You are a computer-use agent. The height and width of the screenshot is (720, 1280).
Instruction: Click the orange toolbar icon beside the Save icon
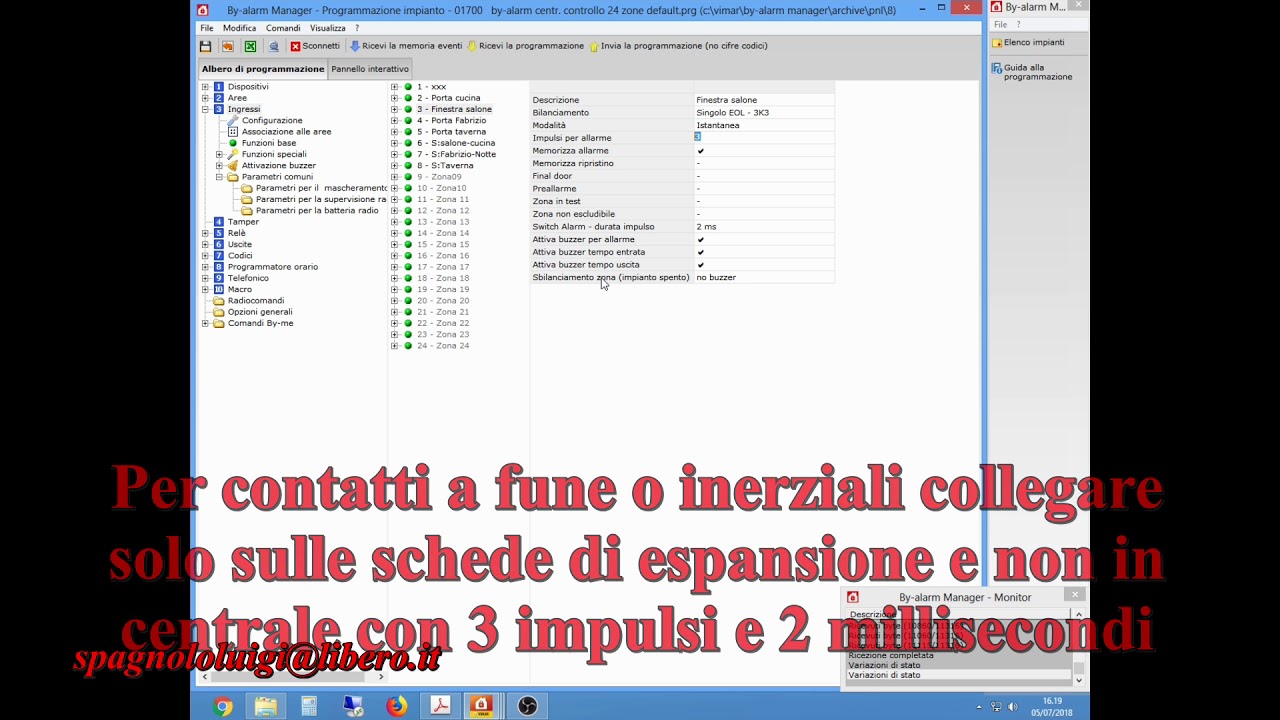[228, 46]
